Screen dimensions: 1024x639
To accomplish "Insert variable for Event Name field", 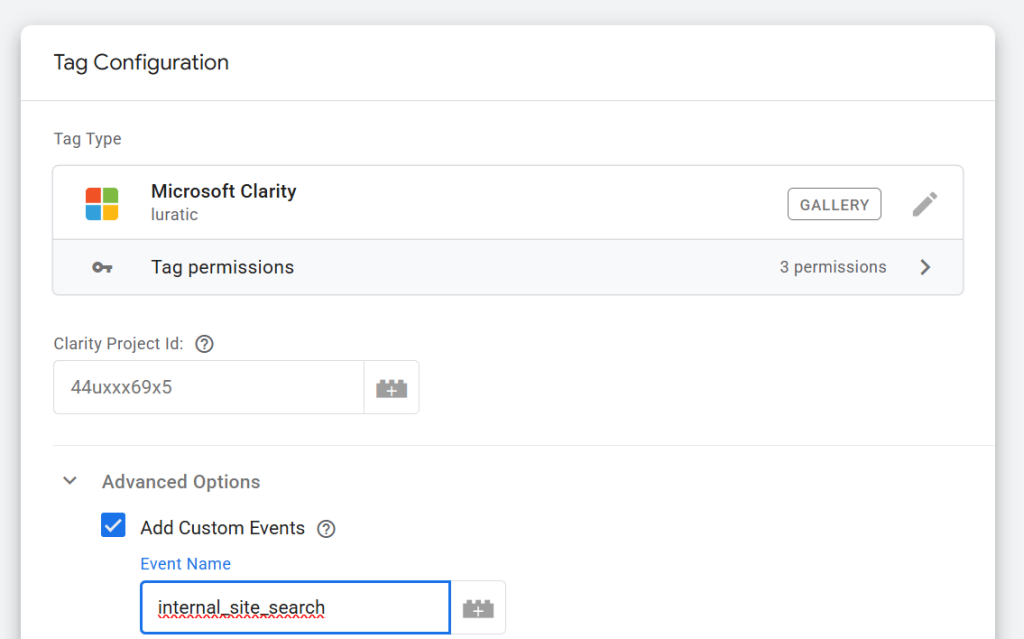I will [478, 608].
